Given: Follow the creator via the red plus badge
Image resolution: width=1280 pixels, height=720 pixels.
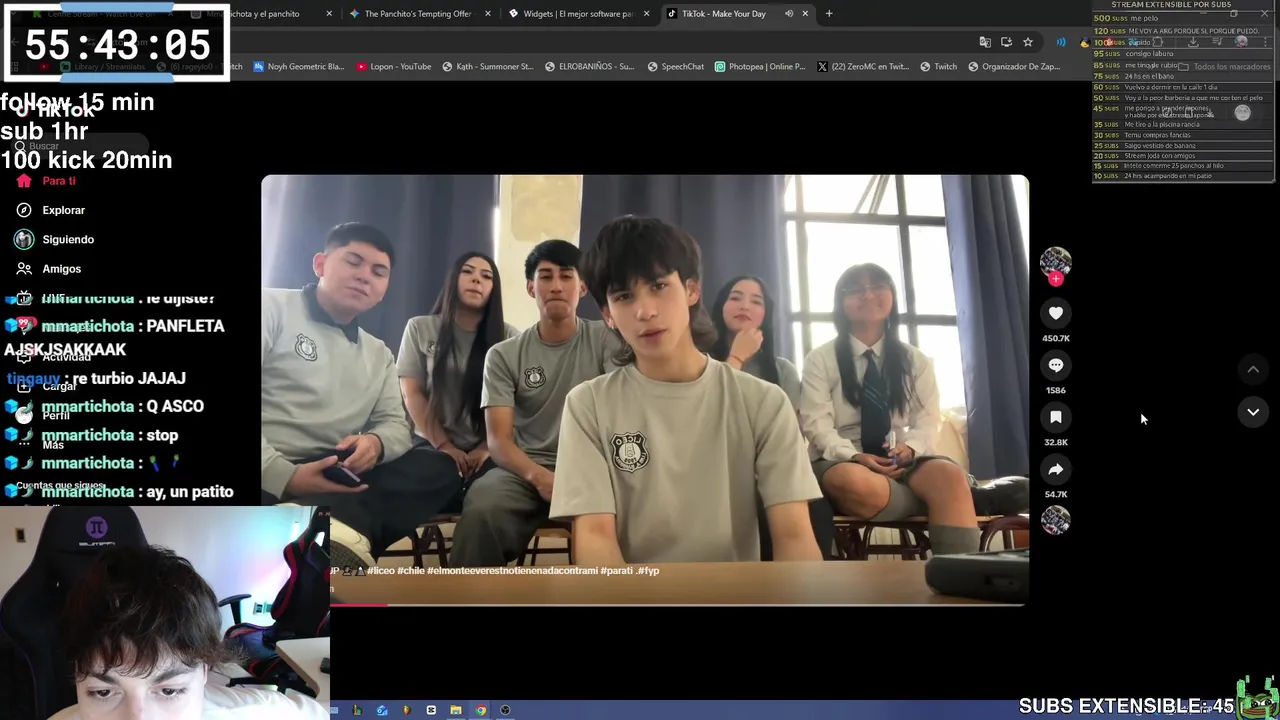Looking at the screenshot, I should click(1055, 280).
